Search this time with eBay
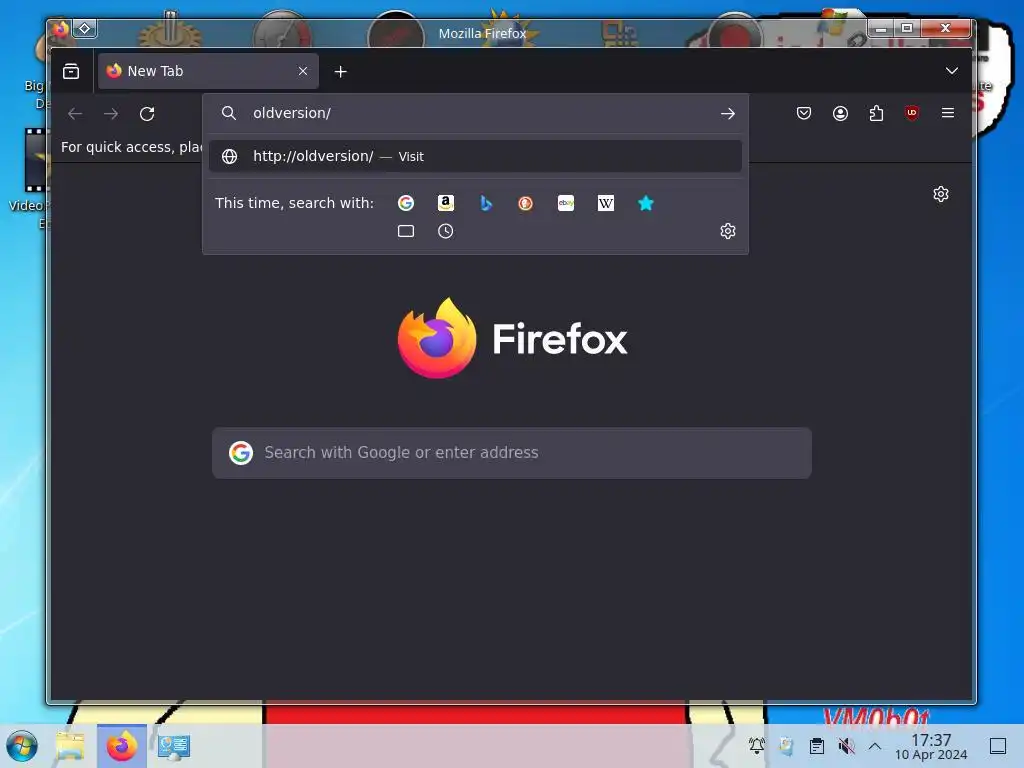 point(566,203)
